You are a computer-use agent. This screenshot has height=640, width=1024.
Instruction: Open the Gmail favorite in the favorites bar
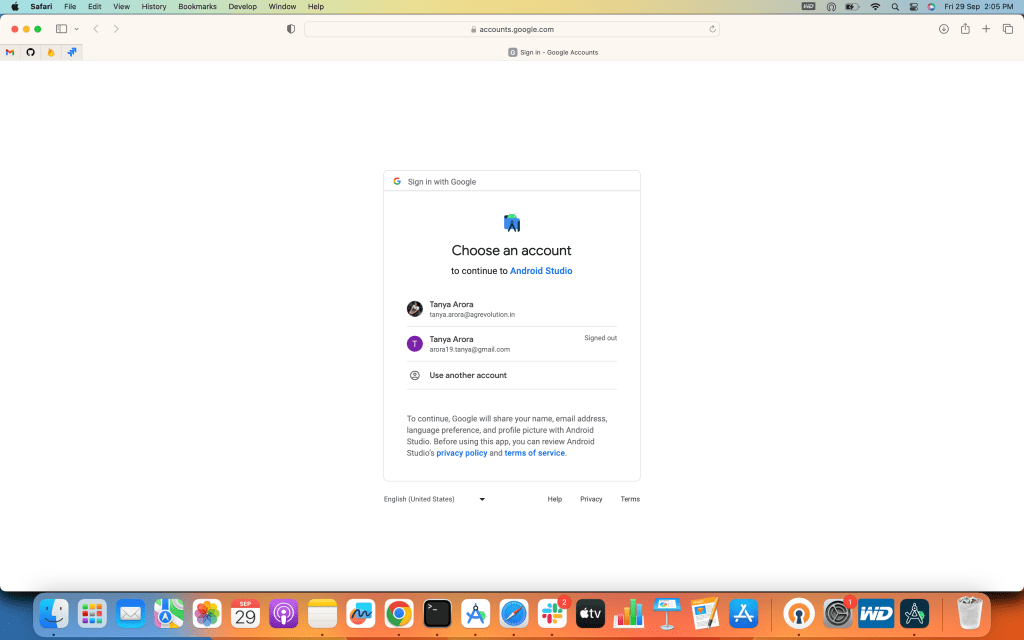coord(10,52)
